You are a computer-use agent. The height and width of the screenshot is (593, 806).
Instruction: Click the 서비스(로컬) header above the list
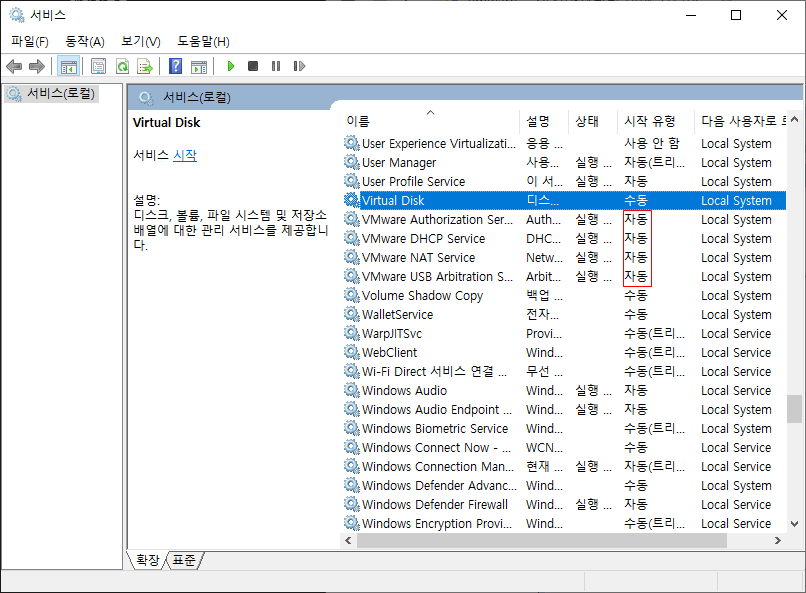(x=197, y=97)
